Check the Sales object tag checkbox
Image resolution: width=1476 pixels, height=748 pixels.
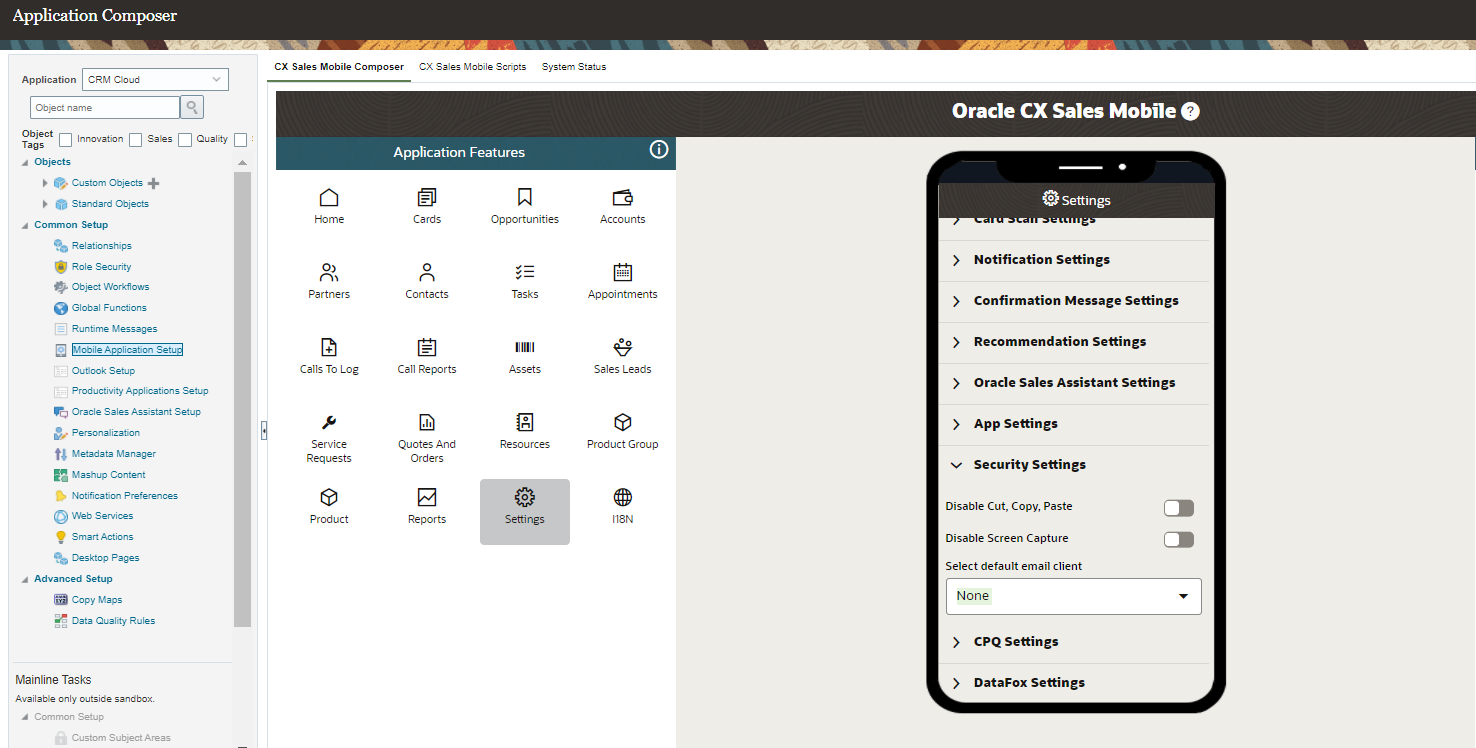(136, 140)
